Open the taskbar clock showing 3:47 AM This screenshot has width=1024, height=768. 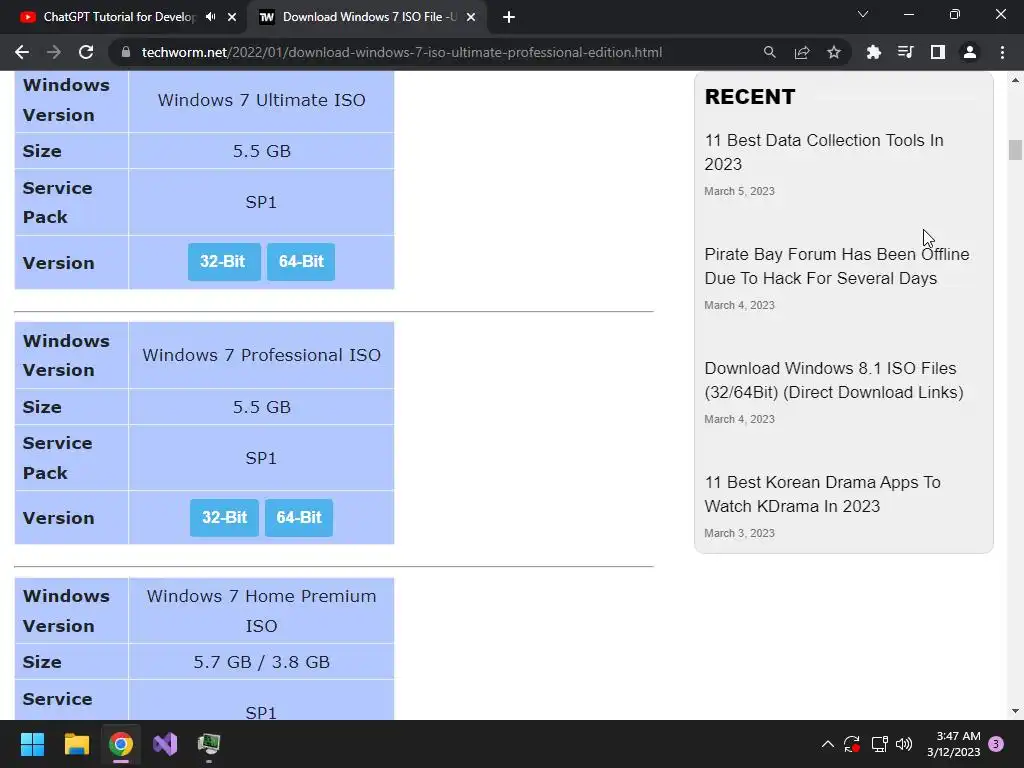coord(954,744)
